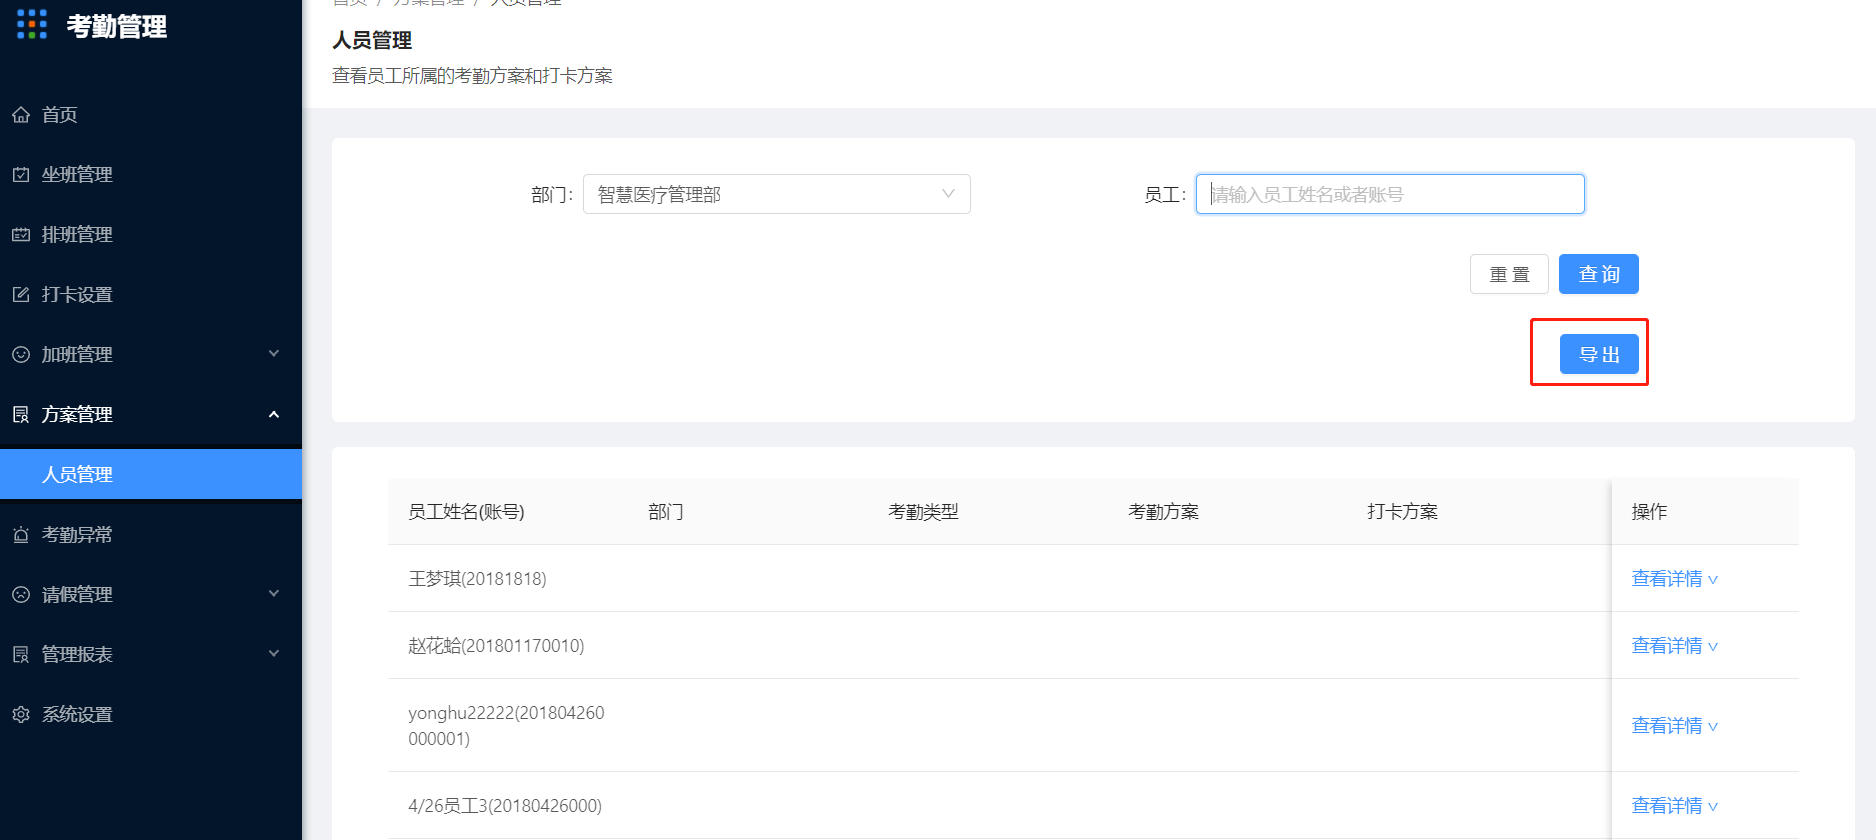This screenshot has height=840, width=1876.
Task: Select the 人员管理 submenu item
Action: pyautogui.click(x=151, y=474)
